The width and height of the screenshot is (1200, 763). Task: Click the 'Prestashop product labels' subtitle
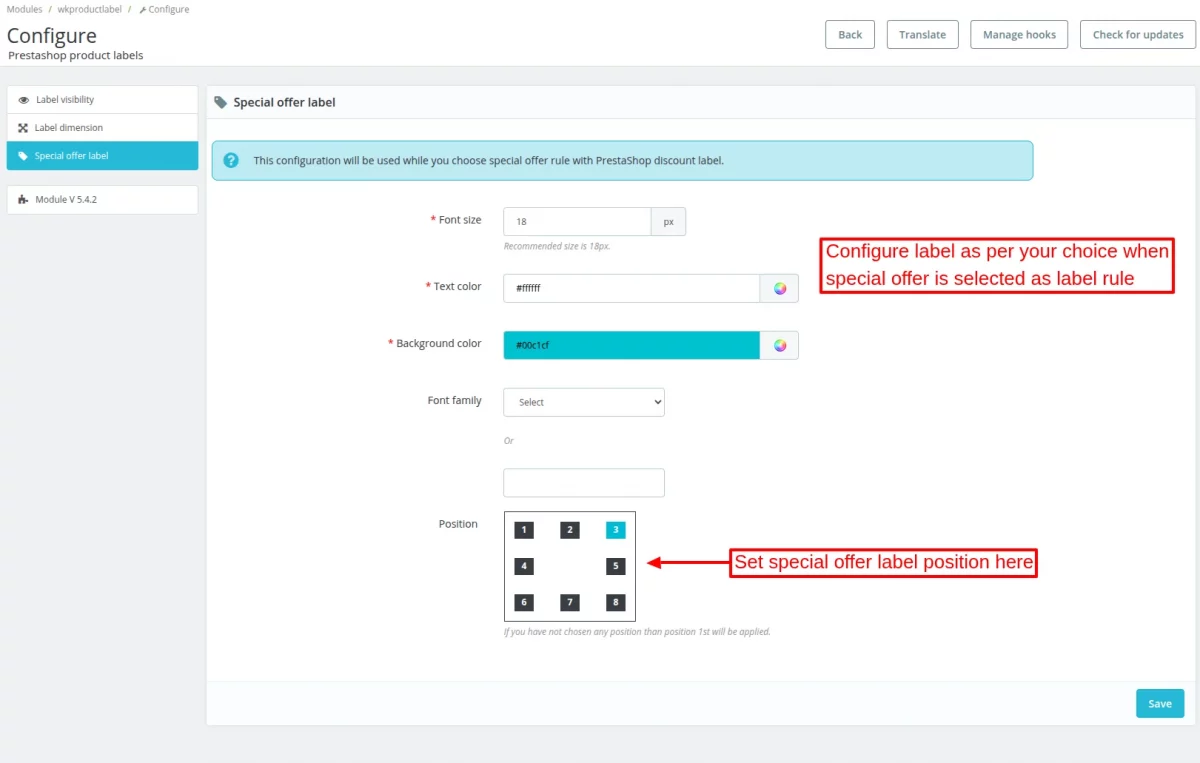tap(76, 56)
